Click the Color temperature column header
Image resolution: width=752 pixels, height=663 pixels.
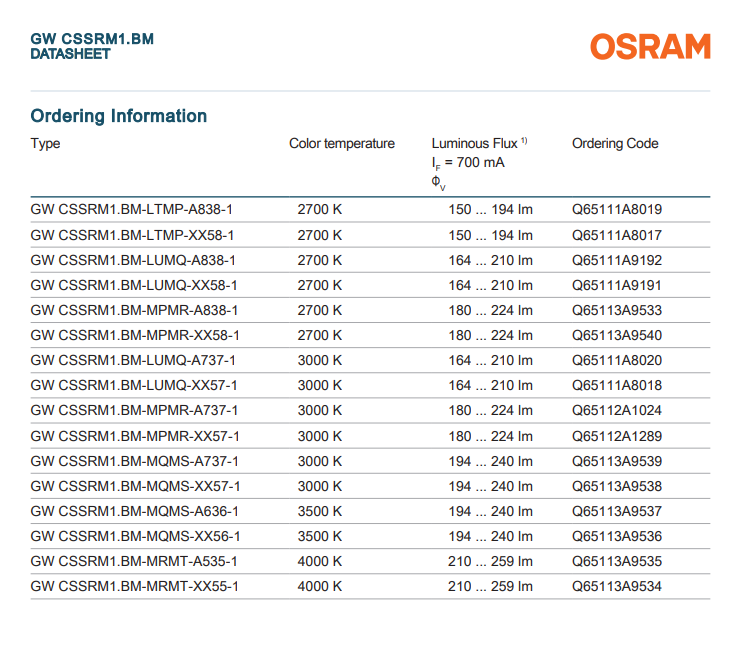pyautogui.click(x=341, y=143)
